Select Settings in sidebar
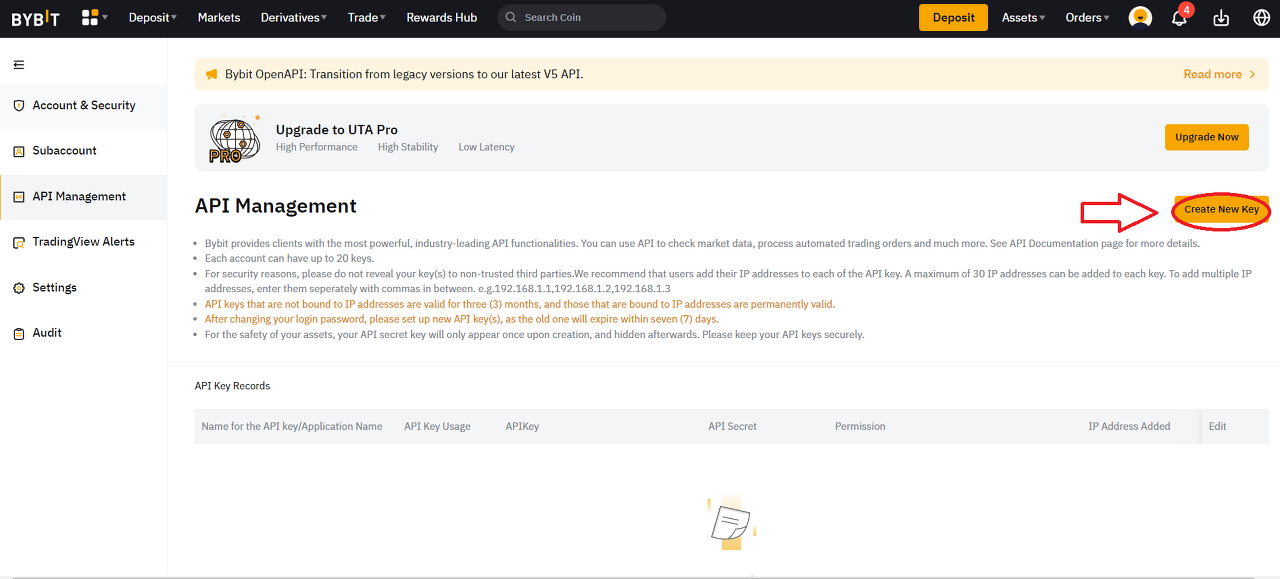Viewport: 1280px width, 579px height. tap(83, 288)
